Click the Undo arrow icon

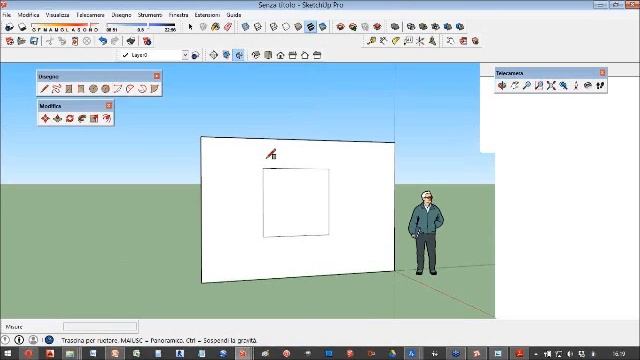[x=103, y=41]
